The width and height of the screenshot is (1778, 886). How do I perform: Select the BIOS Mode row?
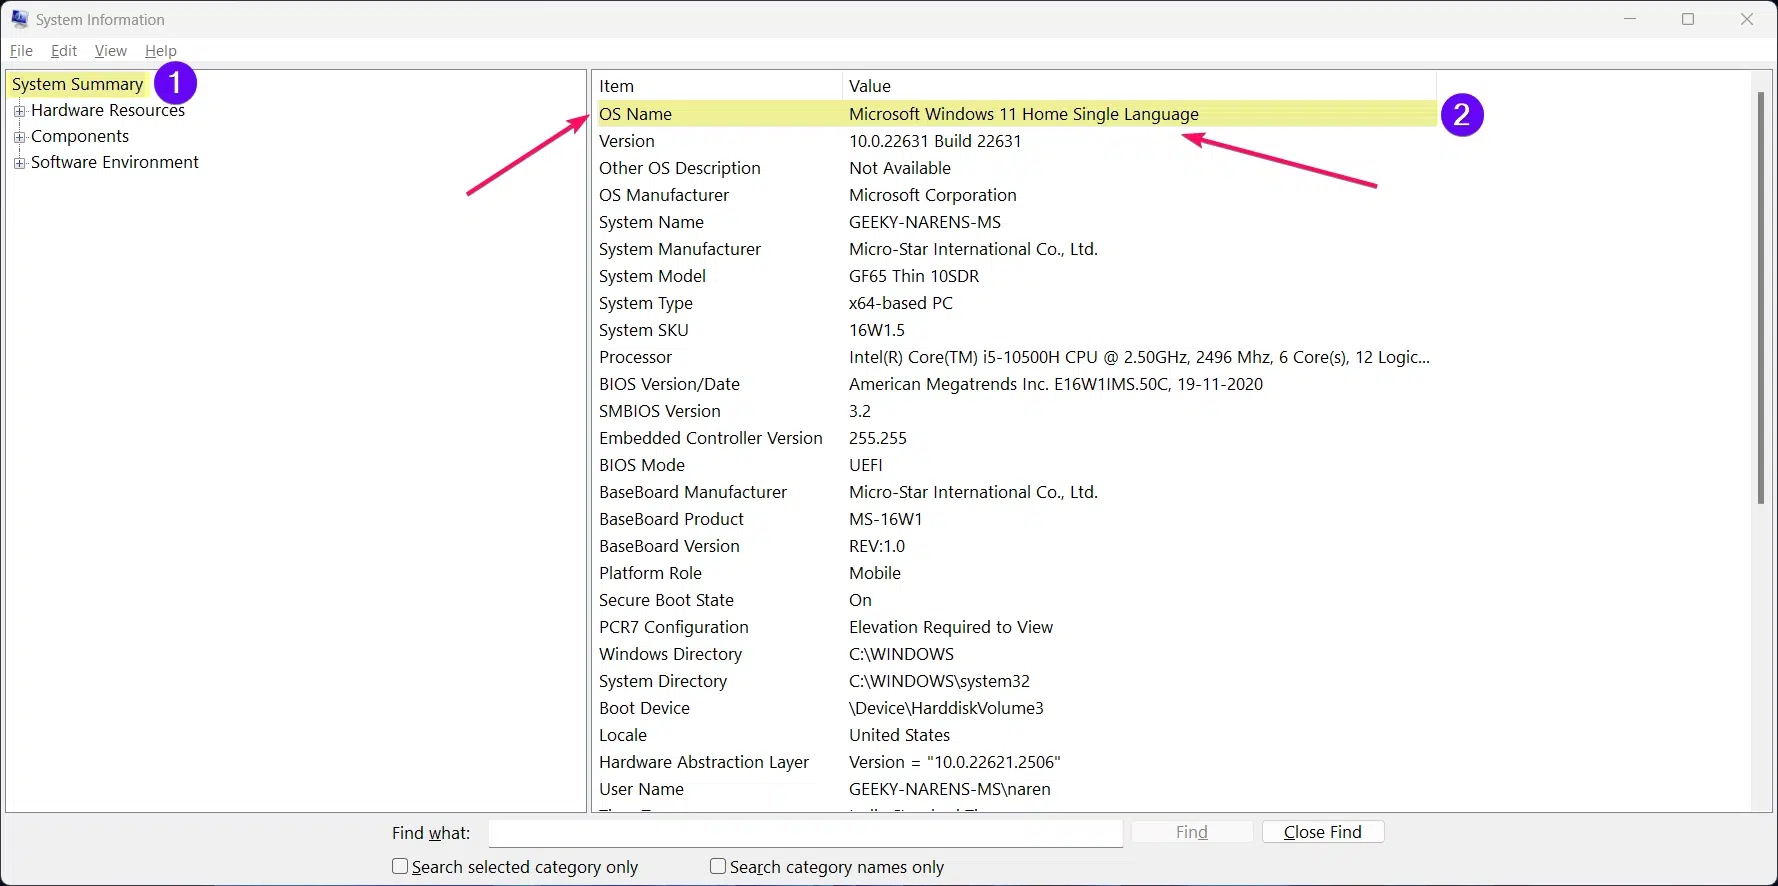1016,465
